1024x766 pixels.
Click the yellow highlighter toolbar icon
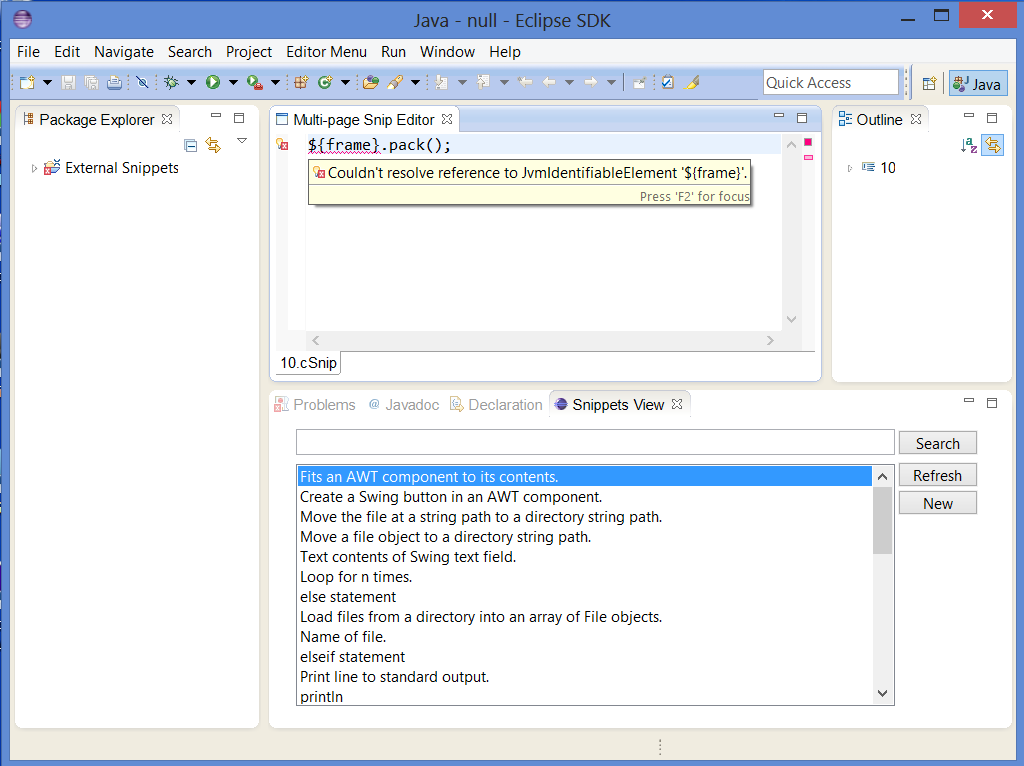(x=692, y=82)
